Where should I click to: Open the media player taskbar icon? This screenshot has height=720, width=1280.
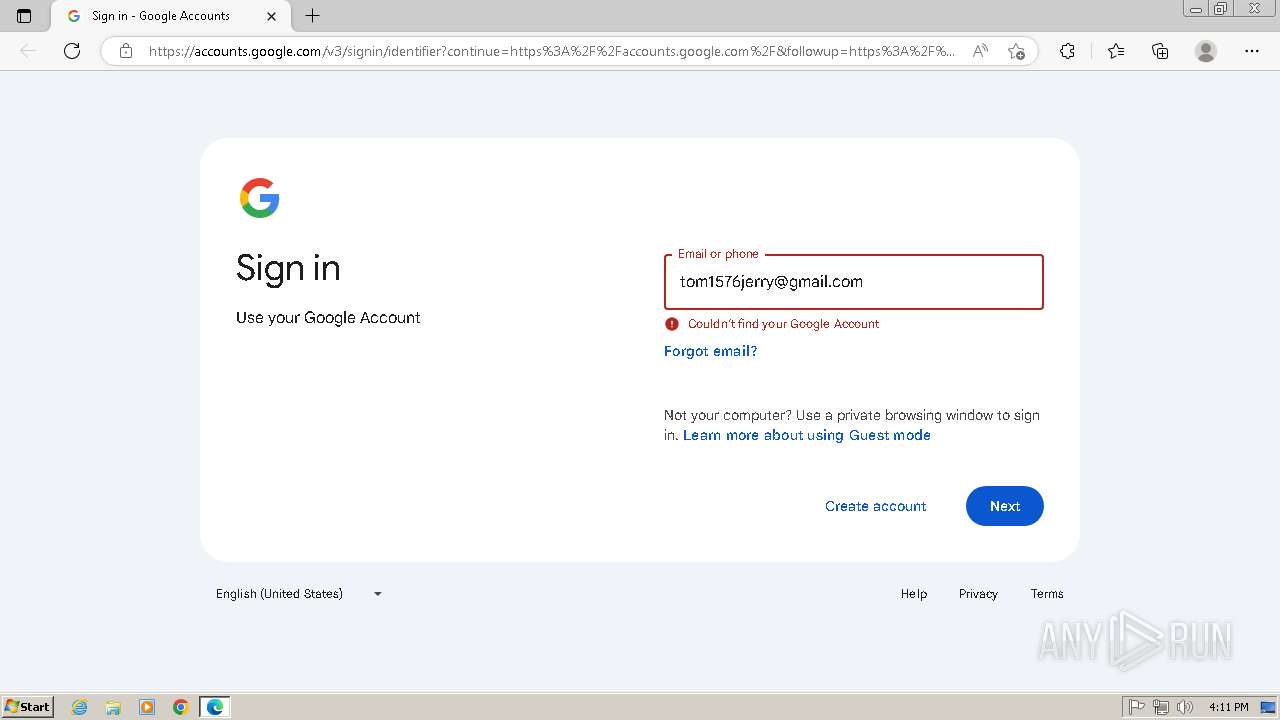click(147, 707)
